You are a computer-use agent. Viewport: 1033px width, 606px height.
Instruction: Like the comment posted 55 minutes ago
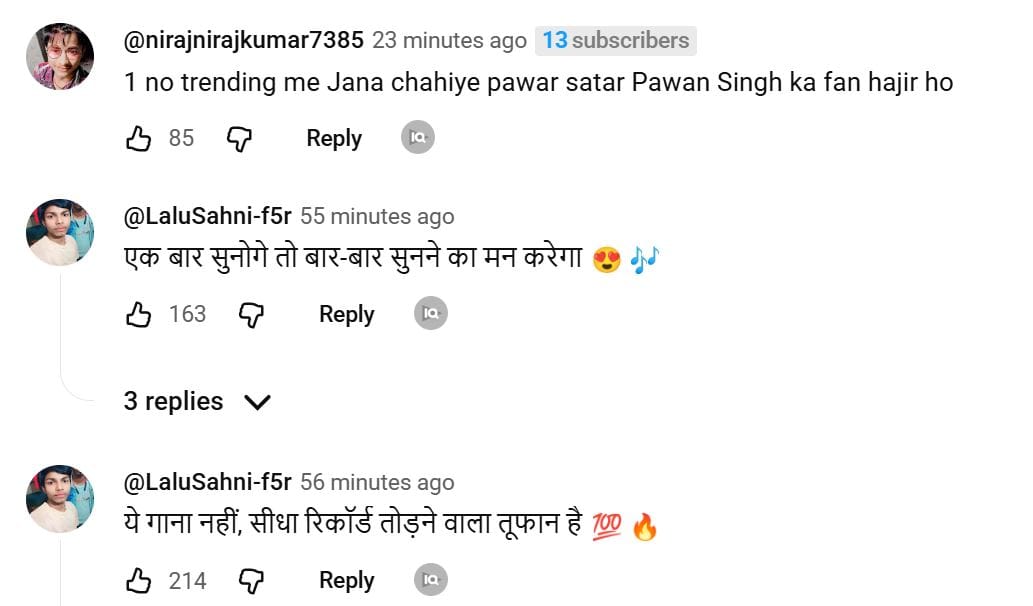pyautogui.click(x=138, y=315)
